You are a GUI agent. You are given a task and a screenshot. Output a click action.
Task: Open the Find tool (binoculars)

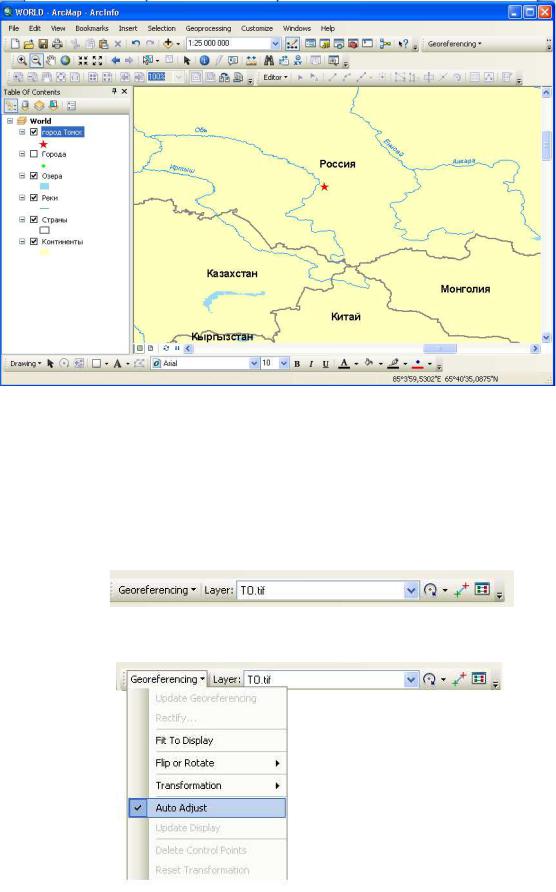click(269, 60)
